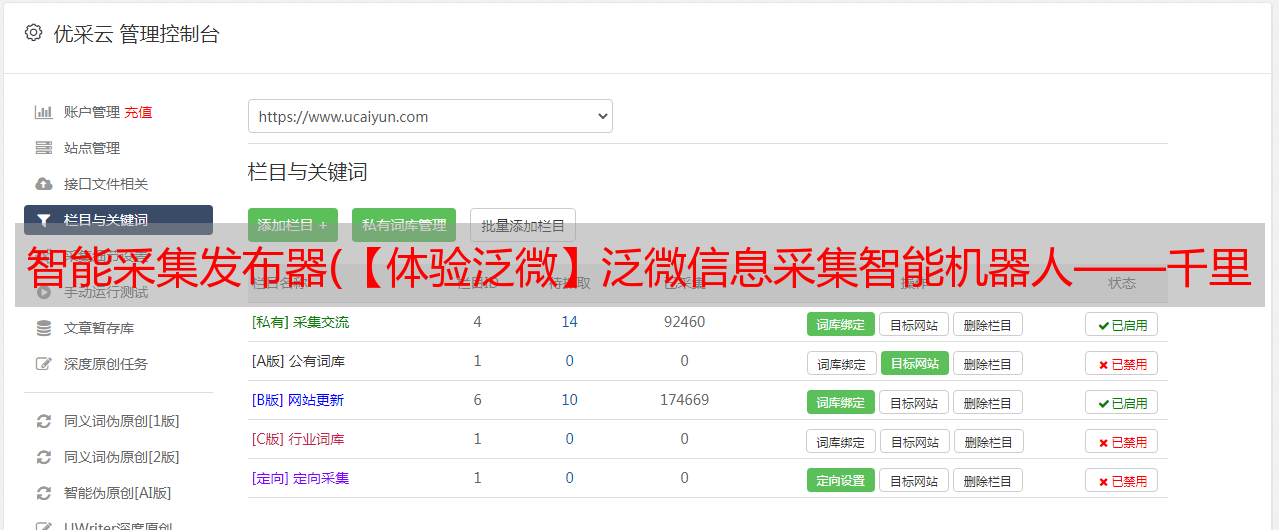Click 目标网站 in the 采集交流 row

(914, 324)
